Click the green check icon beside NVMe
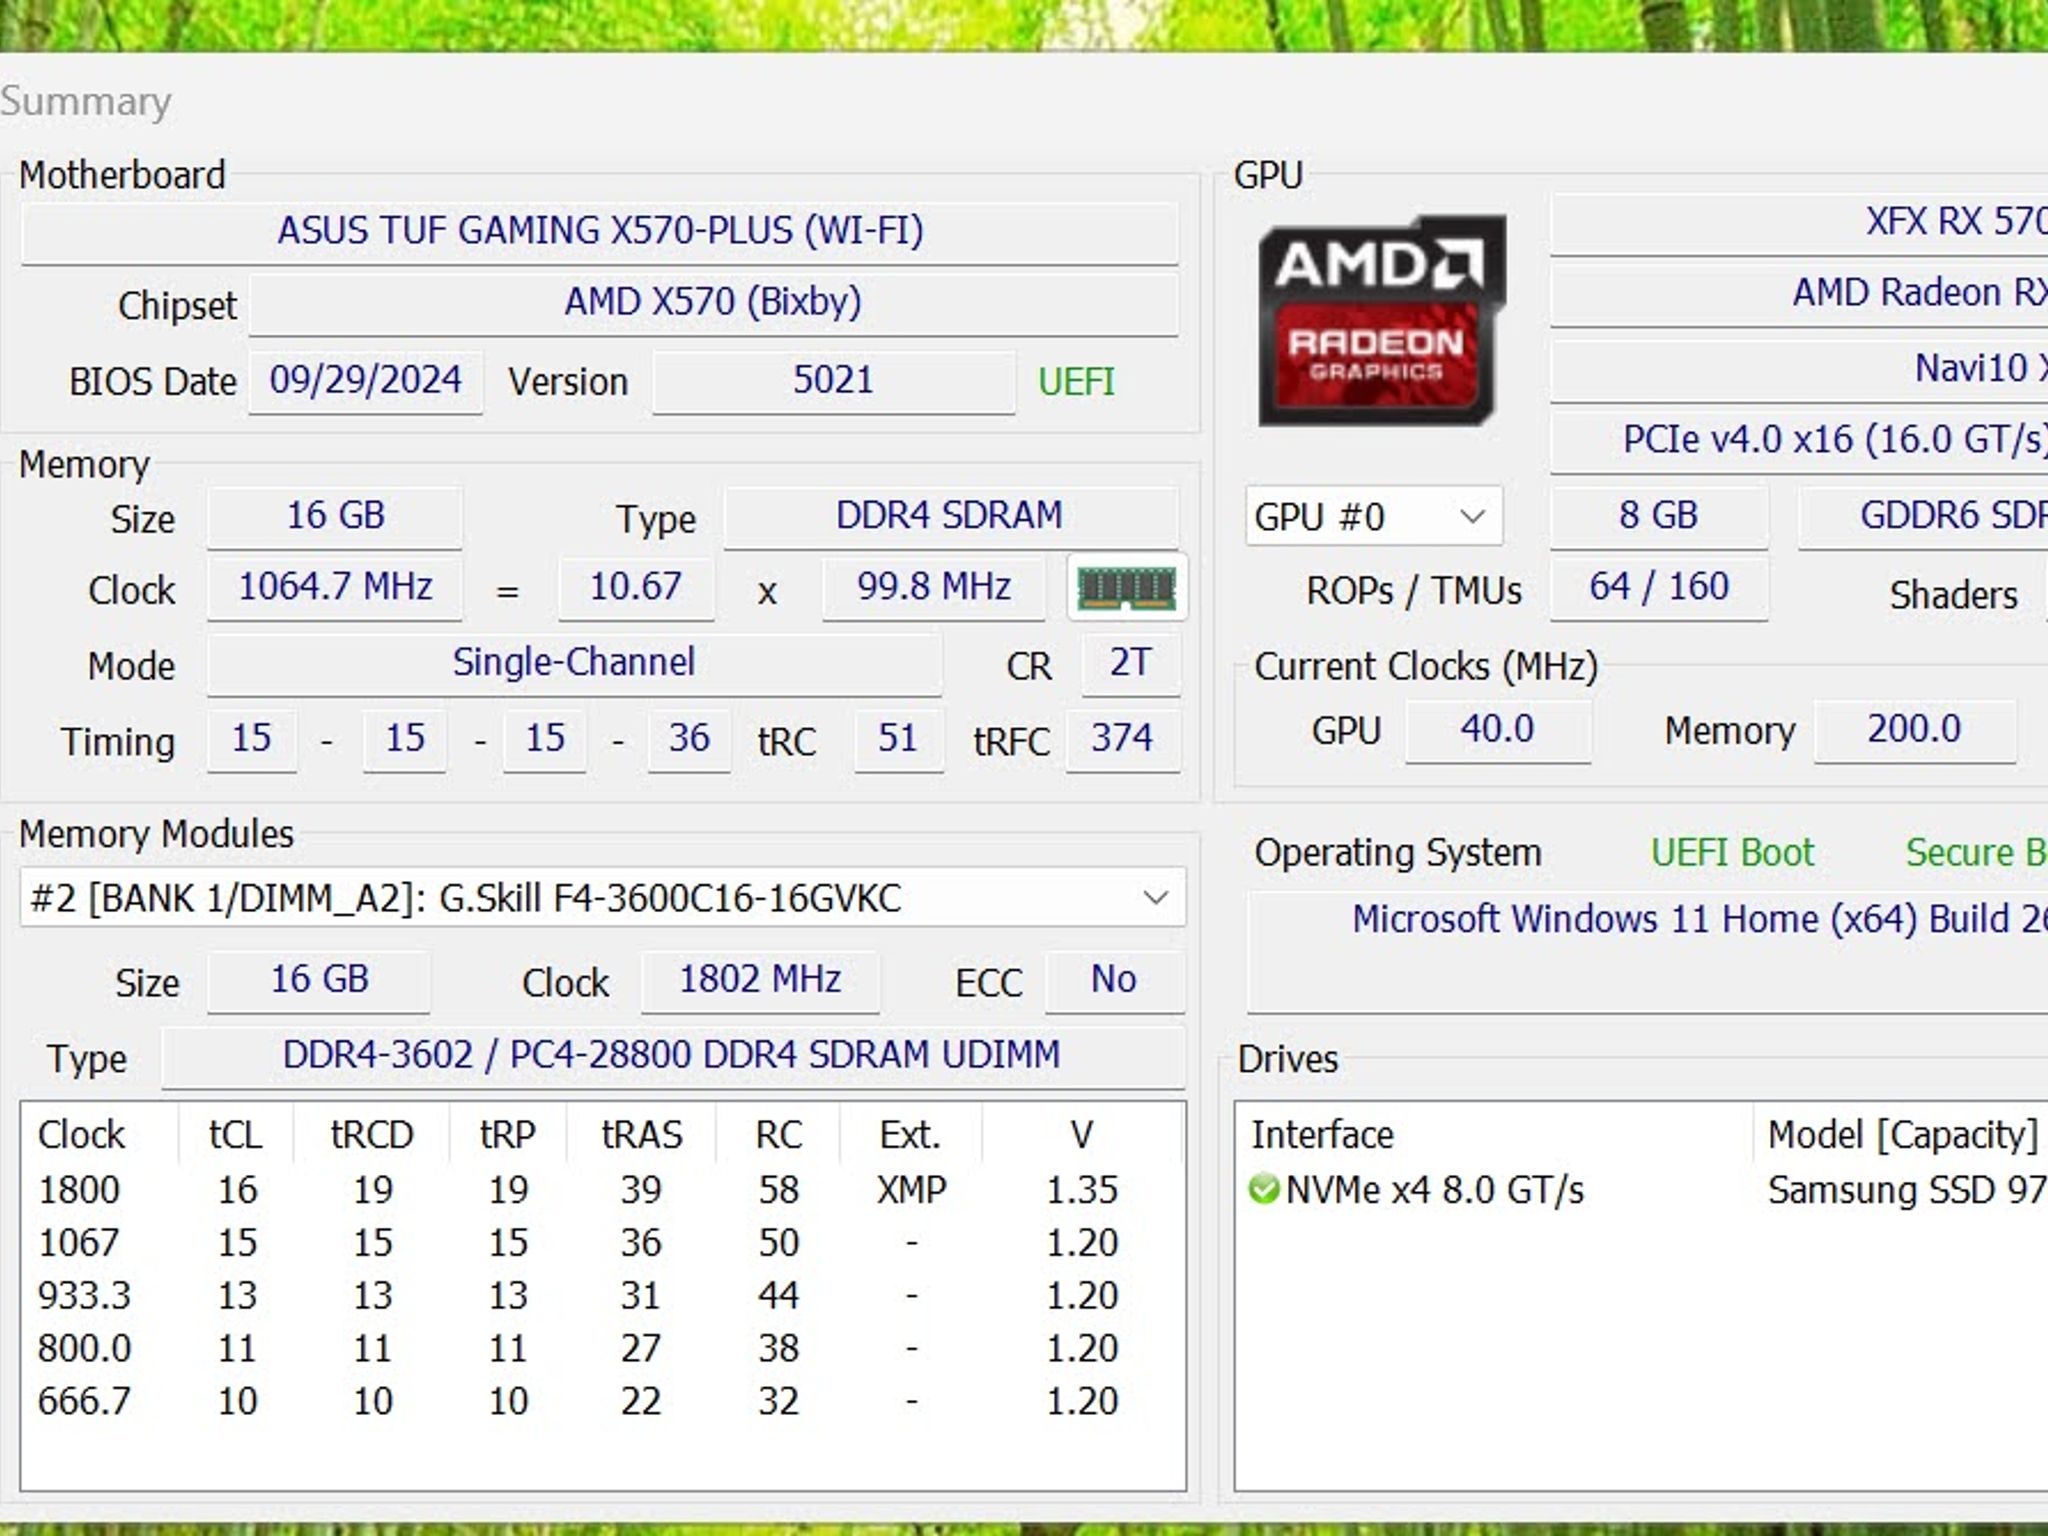 pyautogui.click(x=1264, y=1189)
